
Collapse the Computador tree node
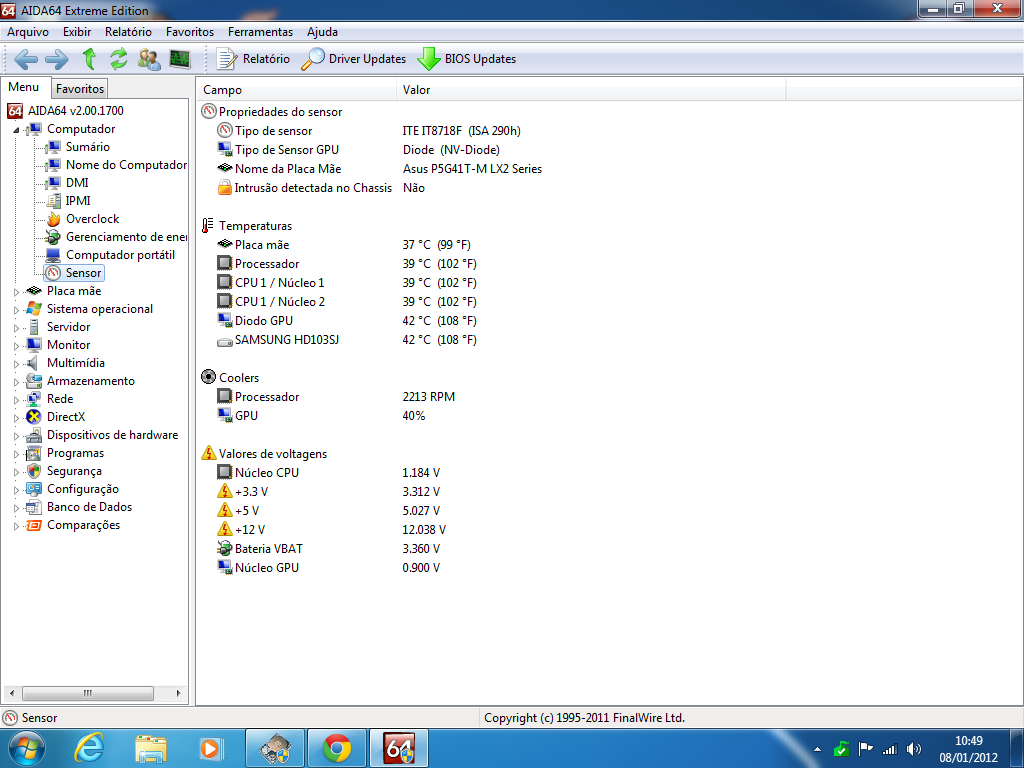[x=16, y=130]
